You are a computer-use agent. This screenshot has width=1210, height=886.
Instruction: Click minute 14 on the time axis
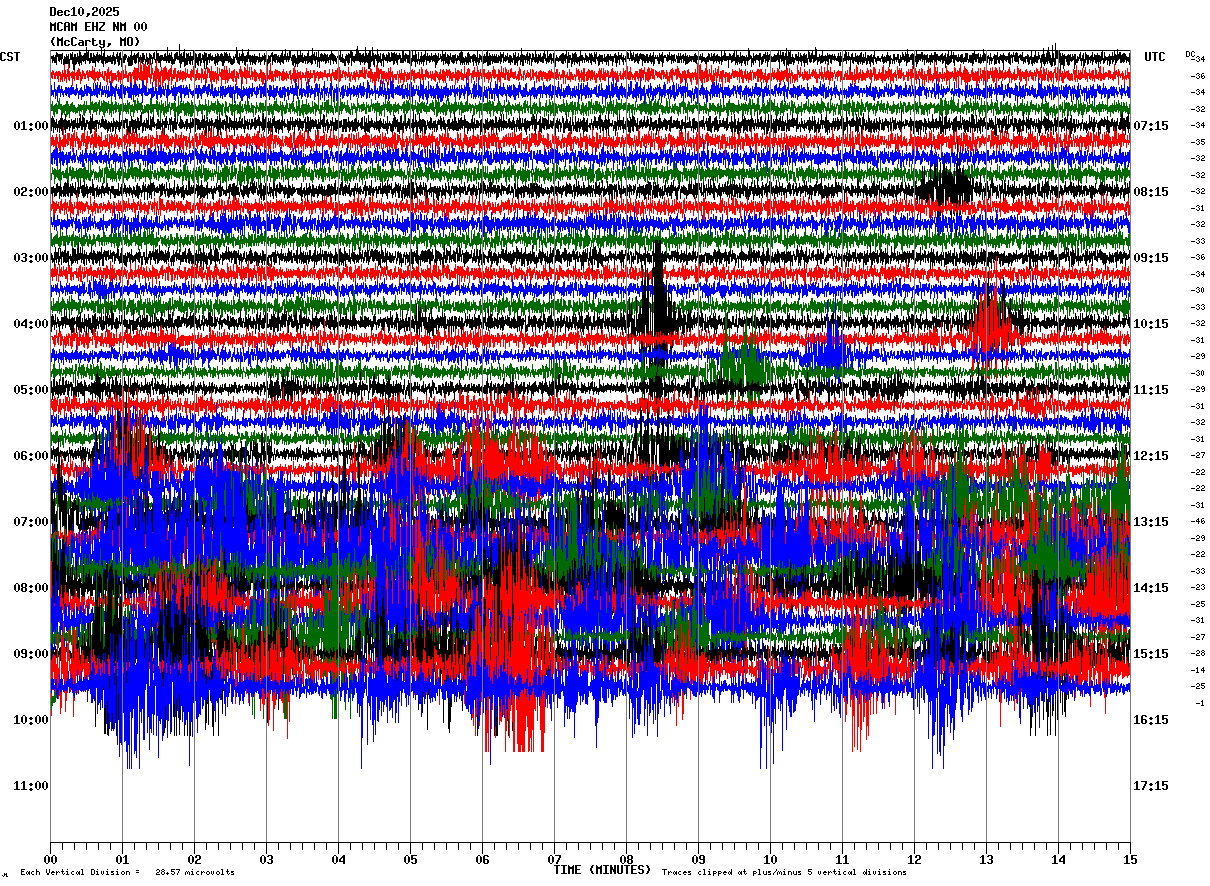(1058, 859)
